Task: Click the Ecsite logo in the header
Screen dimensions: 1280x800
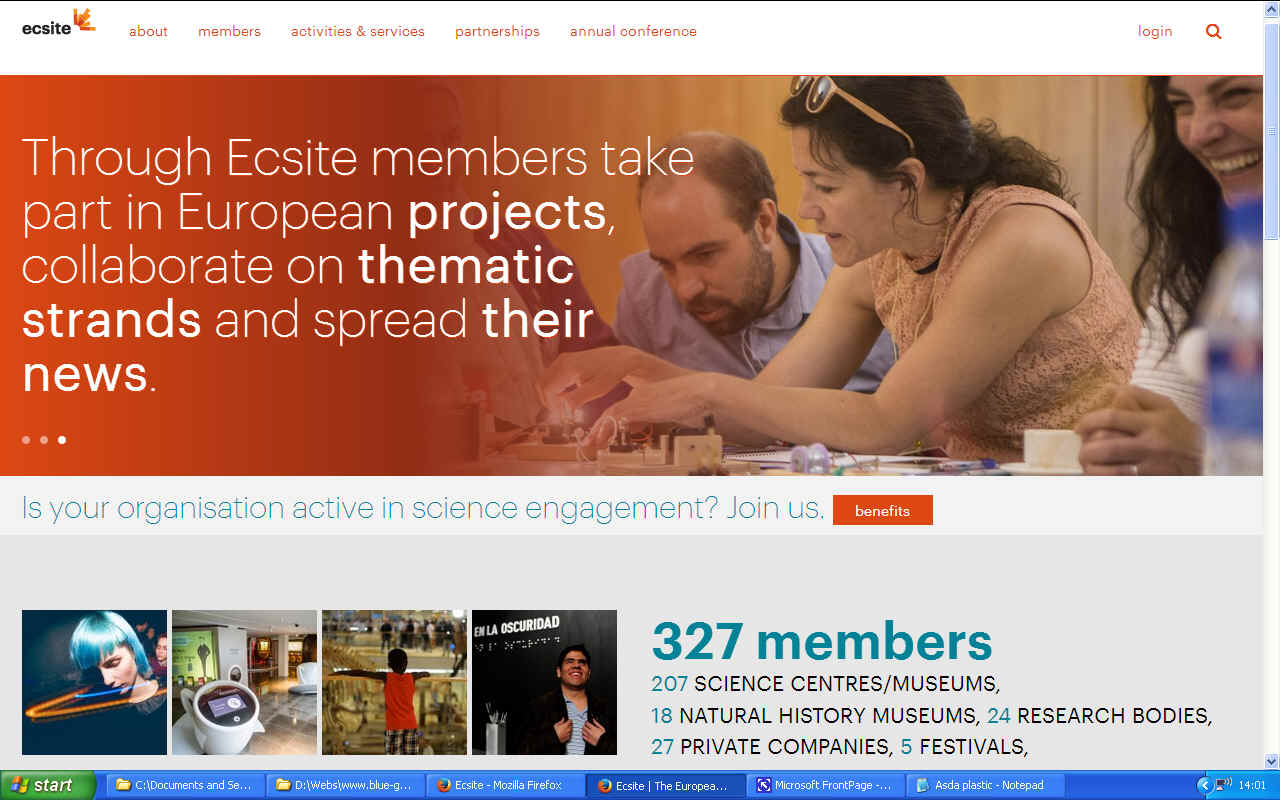Action: coord(58,22)
